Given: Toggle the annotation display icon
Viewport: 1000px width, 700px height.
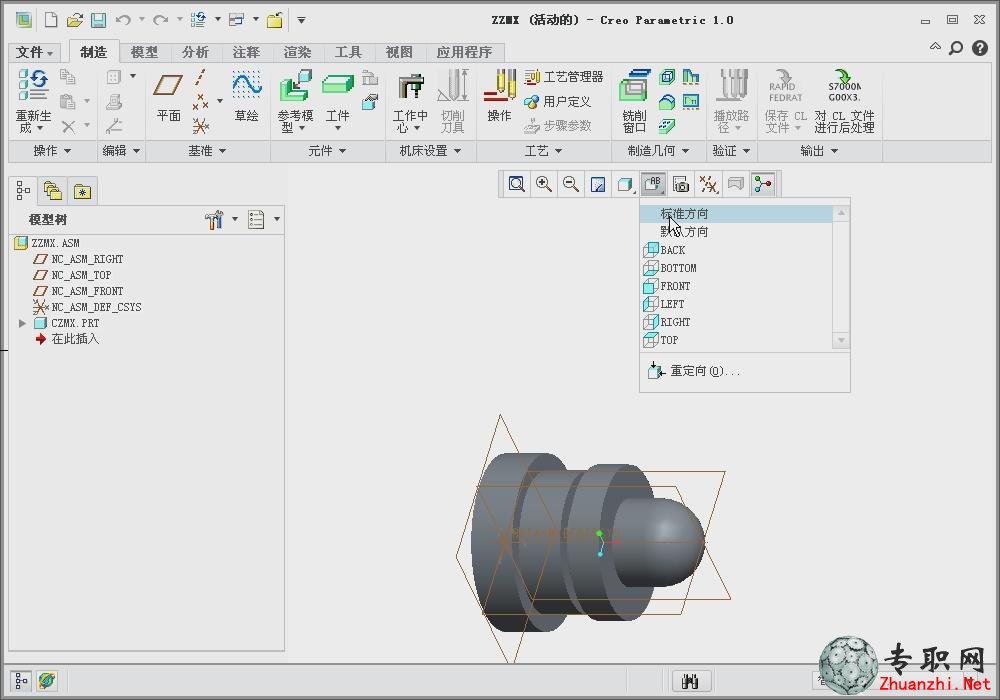Looking at the screenshot, I should click(736, 184).
